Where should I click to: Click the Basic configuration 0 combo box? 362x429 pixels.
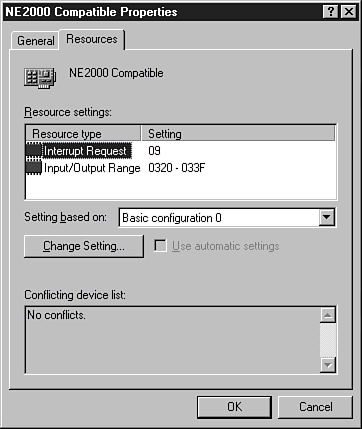click(x=227, y=218)
